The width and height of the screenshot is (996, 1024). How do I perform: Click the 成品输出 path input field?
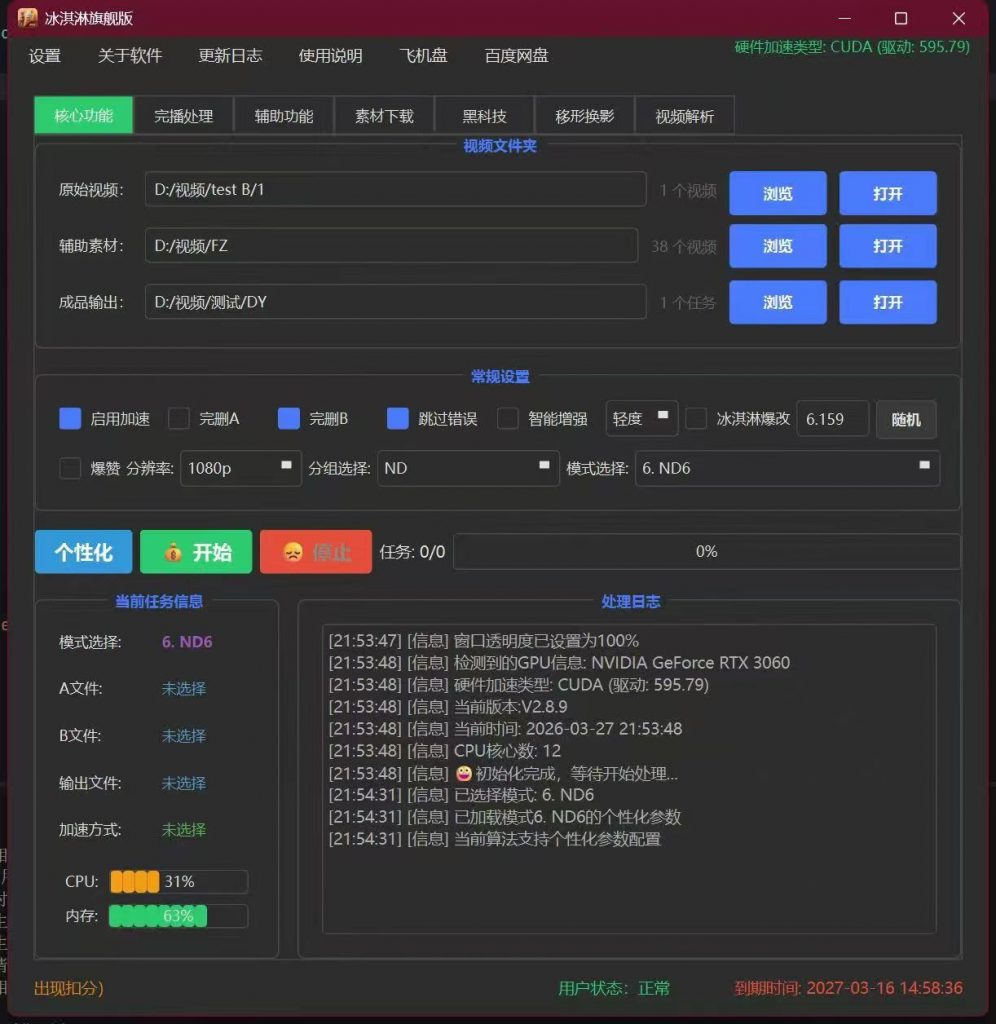pos(395,302)
